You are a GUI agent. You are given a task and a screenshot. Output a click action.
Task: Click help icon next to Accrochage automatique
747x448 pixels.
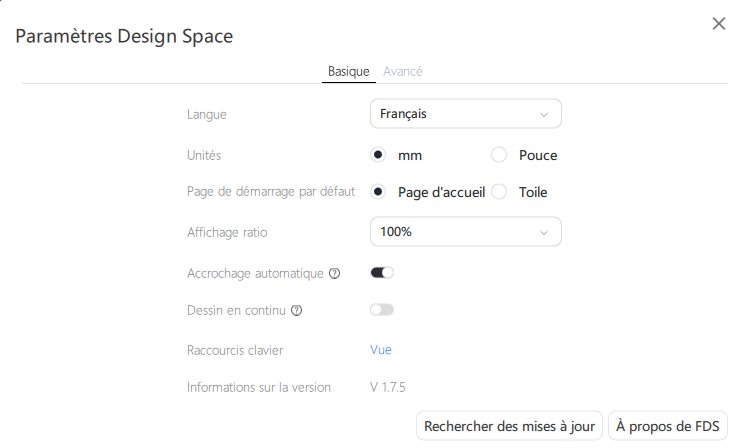pyautogui.click(x=334, y=273)
